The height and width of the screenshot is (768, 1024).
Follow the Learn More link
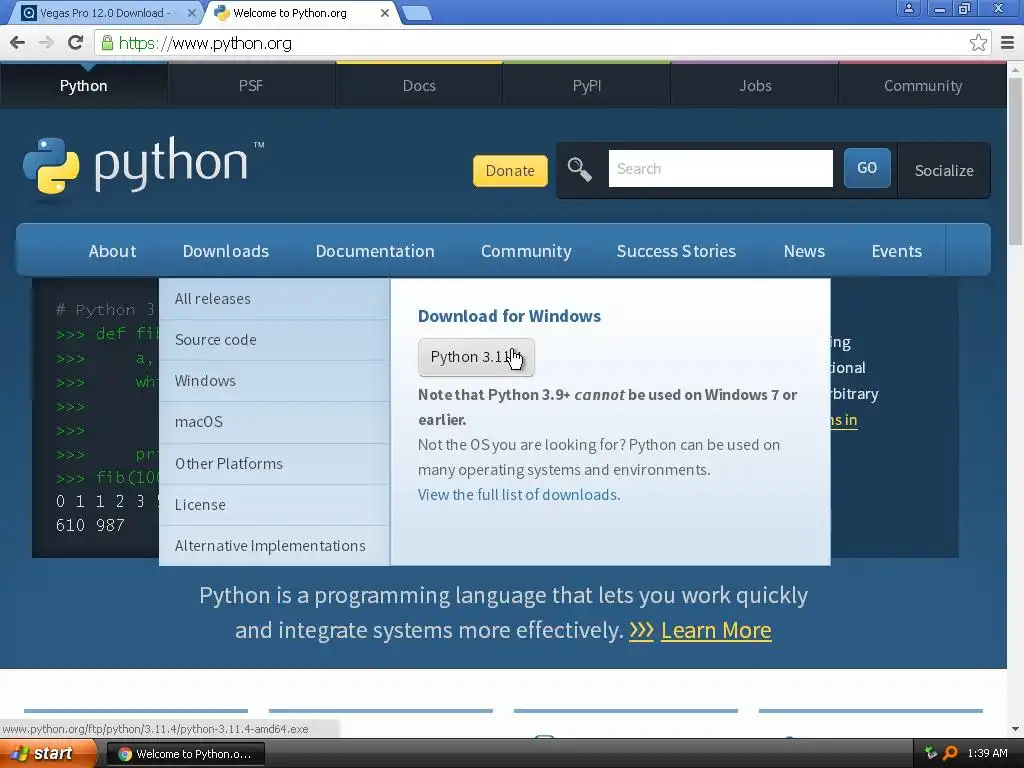(716, 630)
